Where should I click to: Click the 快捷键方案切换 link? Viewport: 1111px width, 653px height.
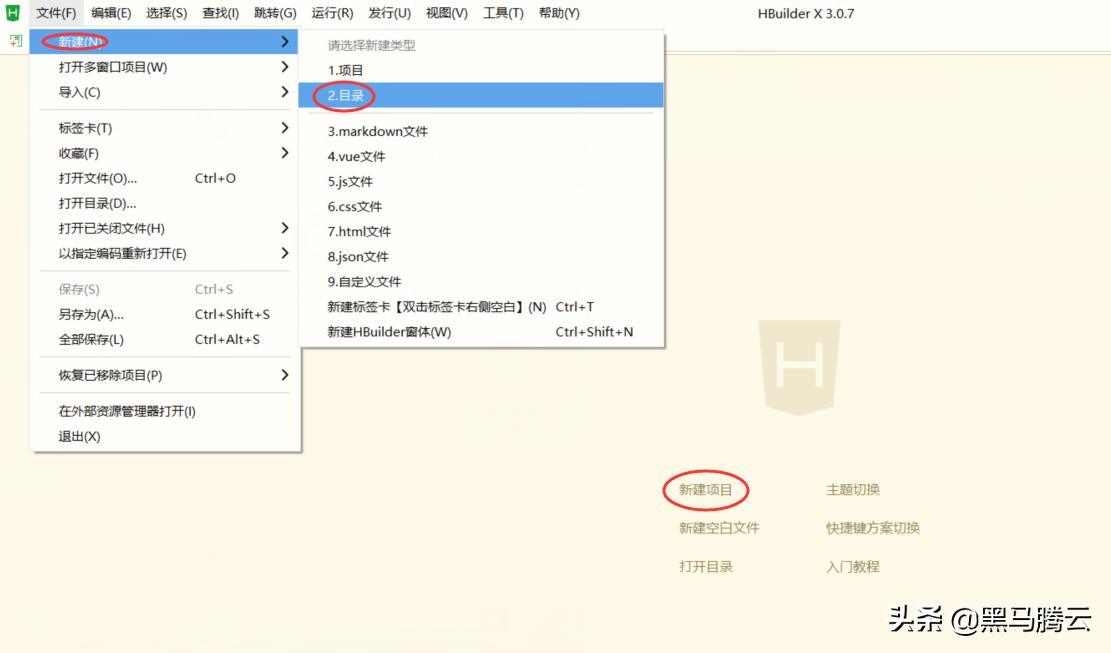[x=873, y=528]
